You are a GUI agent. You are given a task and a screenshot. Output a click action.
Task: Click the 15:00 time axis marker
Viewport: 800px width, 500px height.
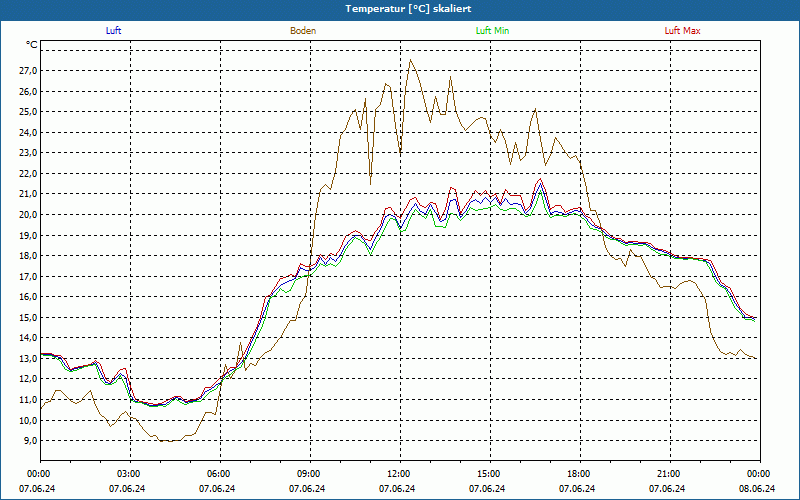[x=488, y=474]
